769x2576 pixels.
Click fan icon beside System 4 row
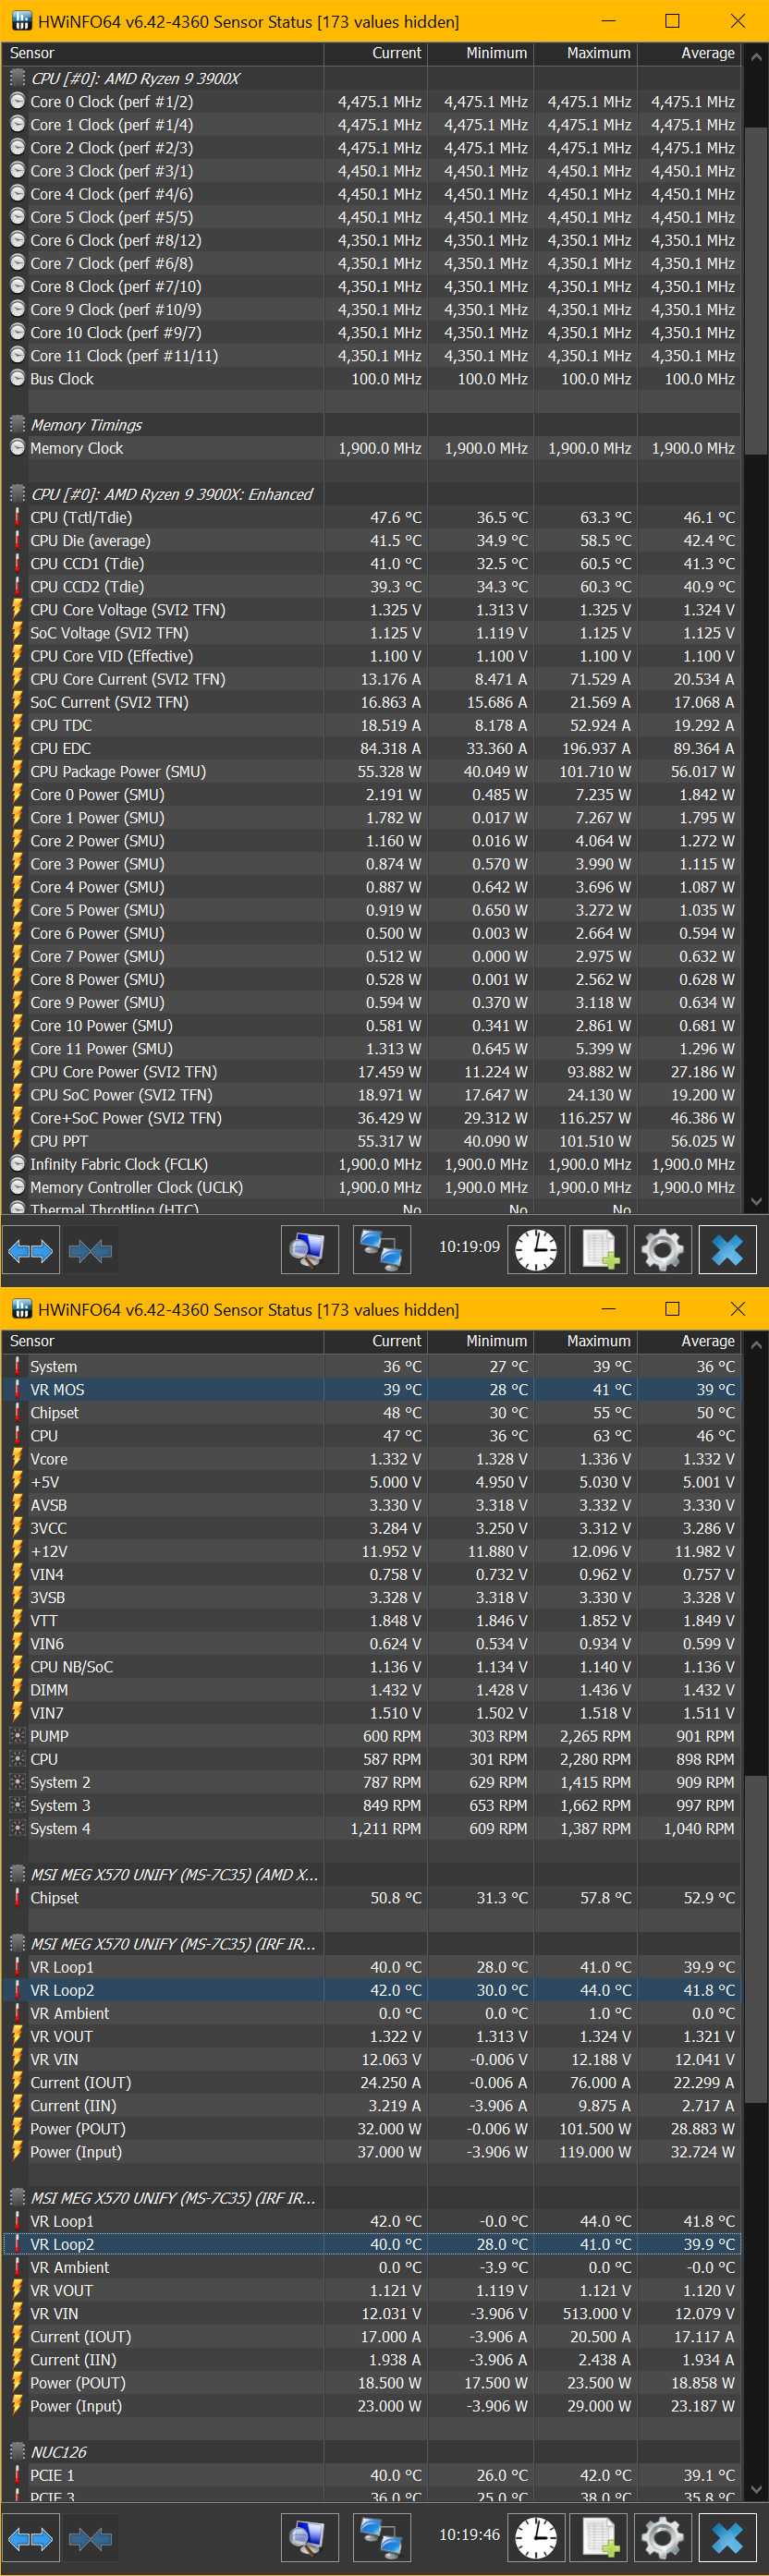pos(17,1829)
